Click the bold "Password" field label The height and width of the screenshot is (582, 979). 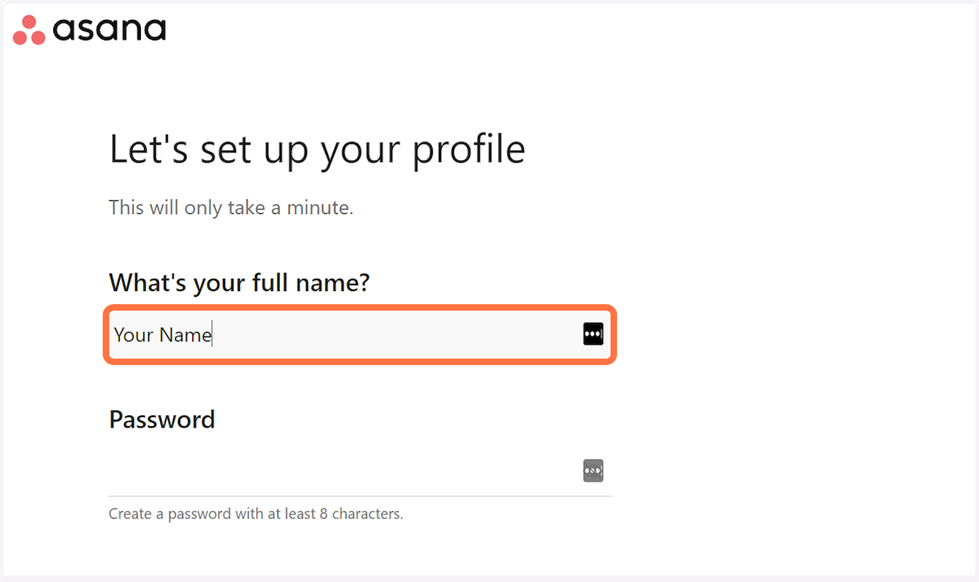click(x=162, y=419)
